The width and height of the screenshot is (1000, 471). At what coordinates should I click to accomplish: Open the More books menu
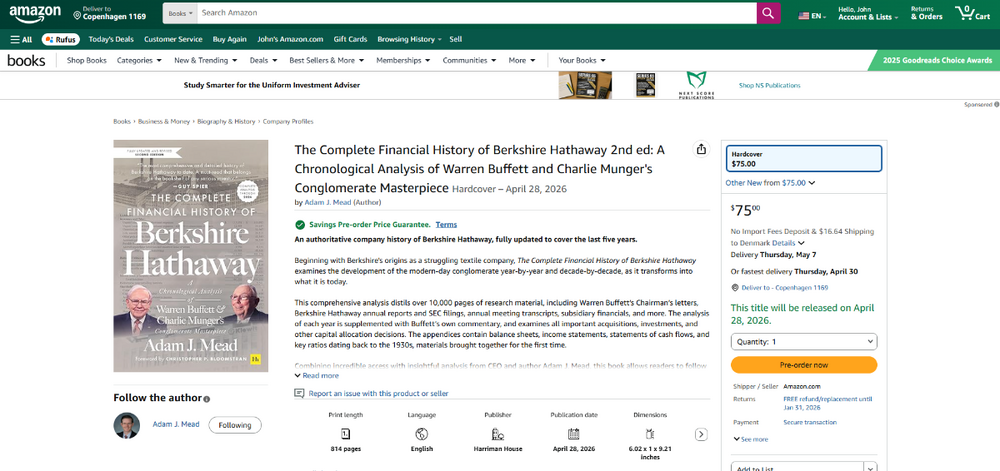pyautogui.click(x=522, y=61)
